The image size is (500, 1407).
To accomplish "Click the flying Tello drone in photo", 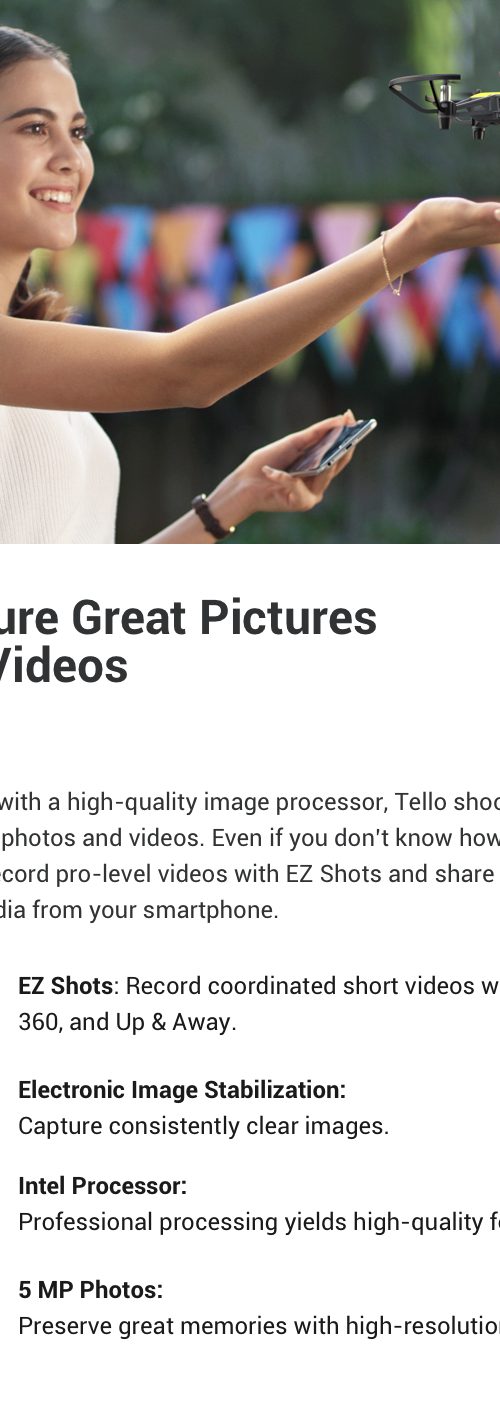I will click(445, 98).
